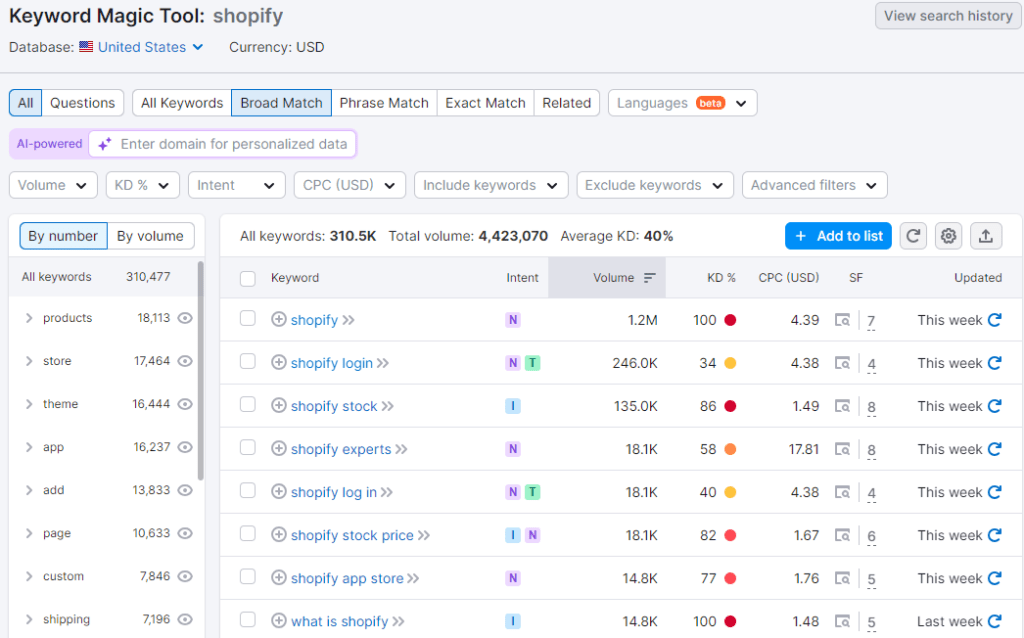1024x638 pixels.
Task: Toggle eye icon for theme group
Action: click(185, 404)
